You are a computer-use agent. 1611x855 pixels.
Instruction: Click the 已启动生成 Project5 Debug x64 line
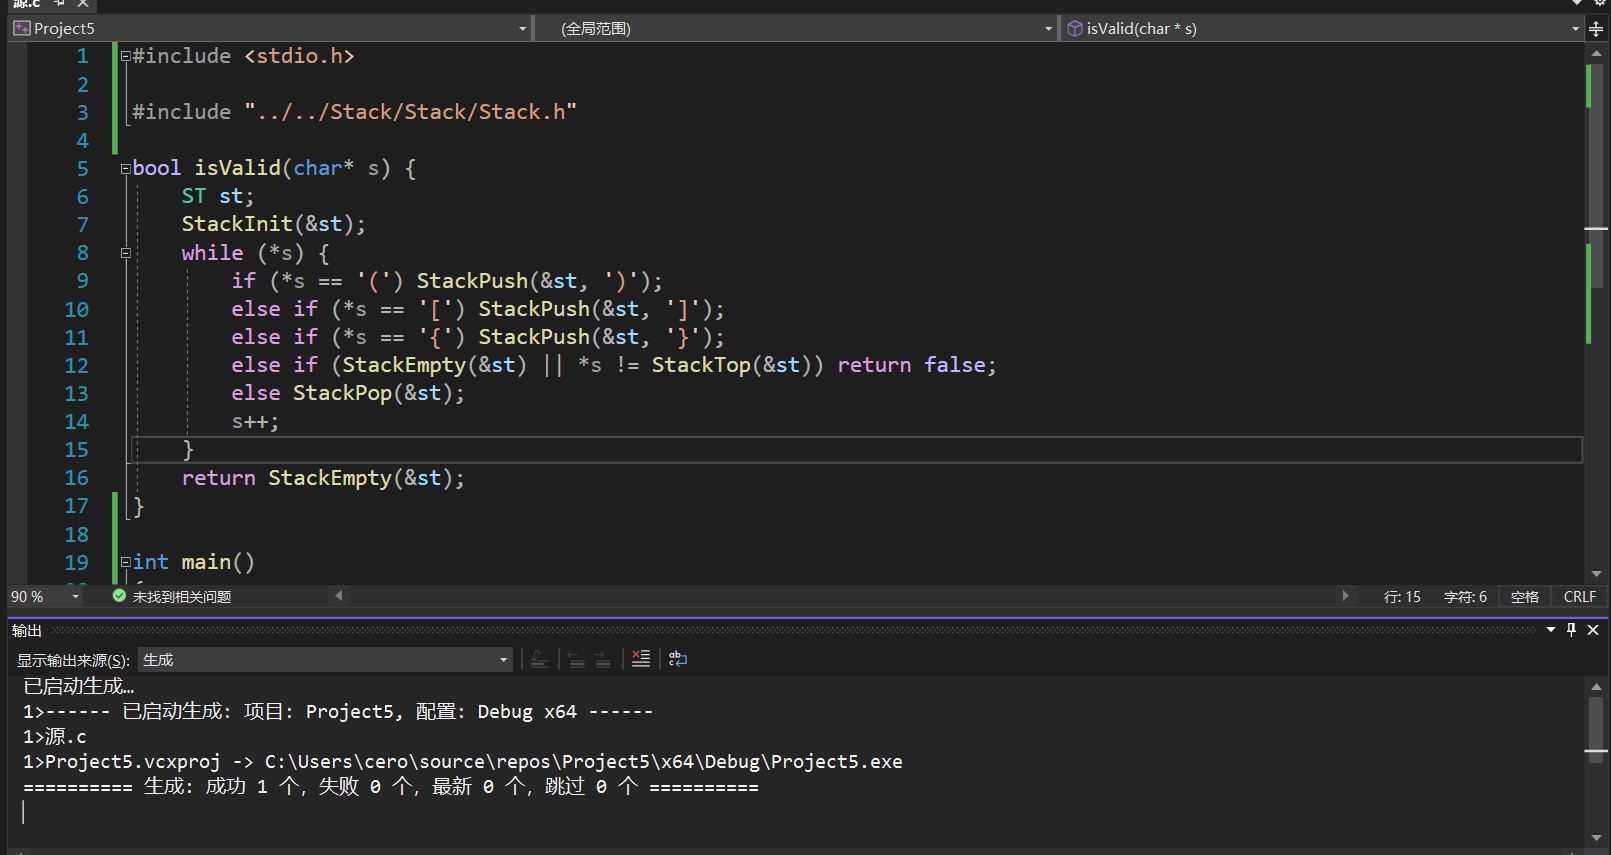pyautogui.click(x=337, y=712)
